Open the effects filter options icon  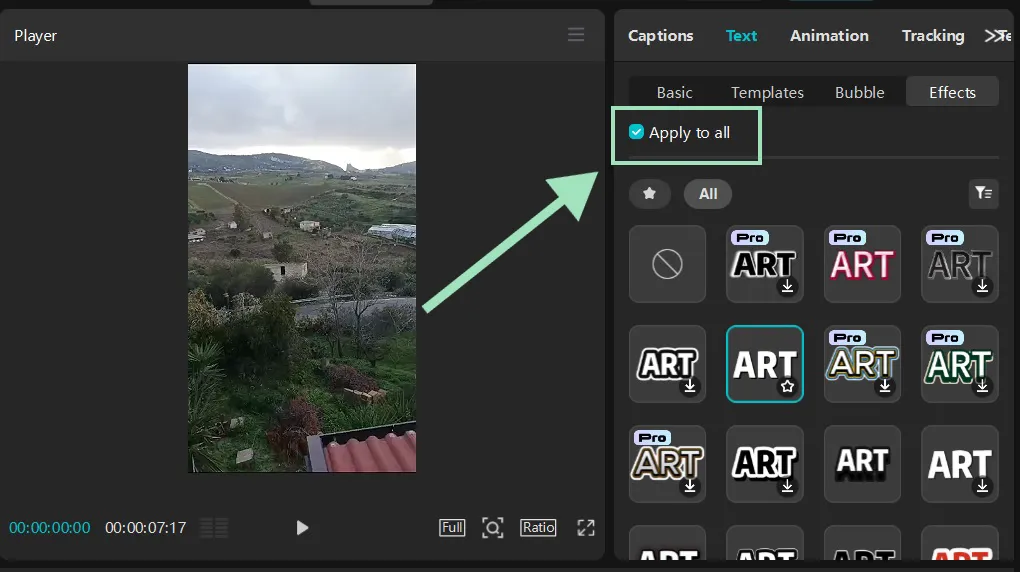983,193
